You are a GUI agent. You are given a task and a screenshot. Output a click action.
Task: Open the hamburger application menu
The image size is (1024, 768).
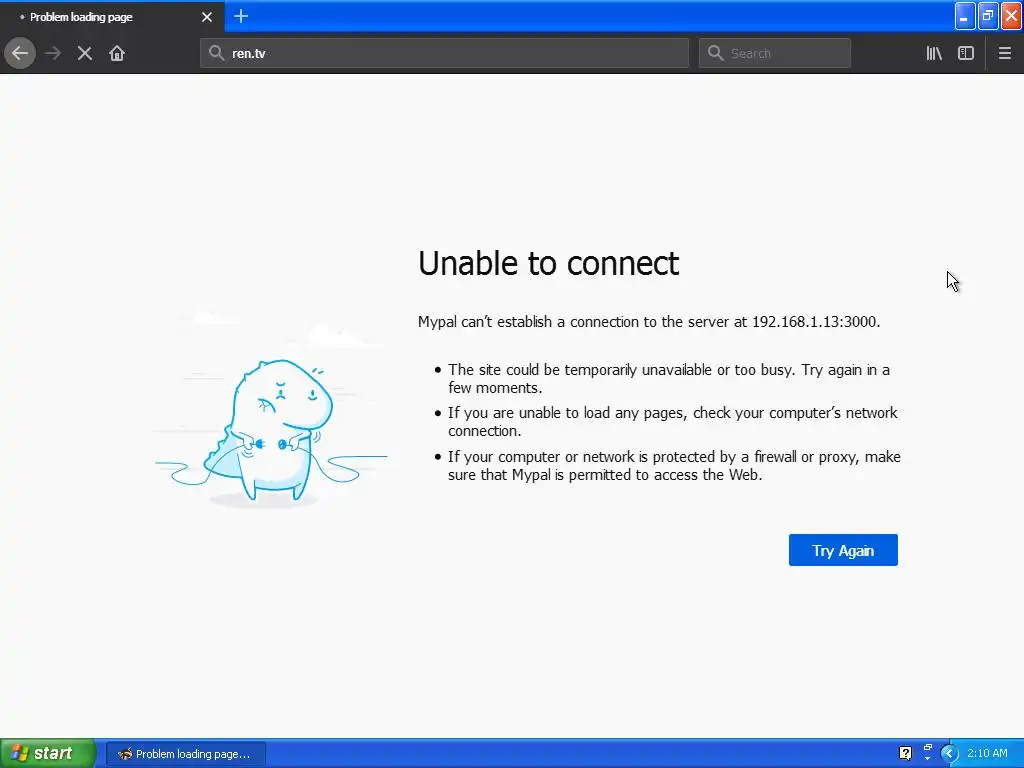[1004, 53]
